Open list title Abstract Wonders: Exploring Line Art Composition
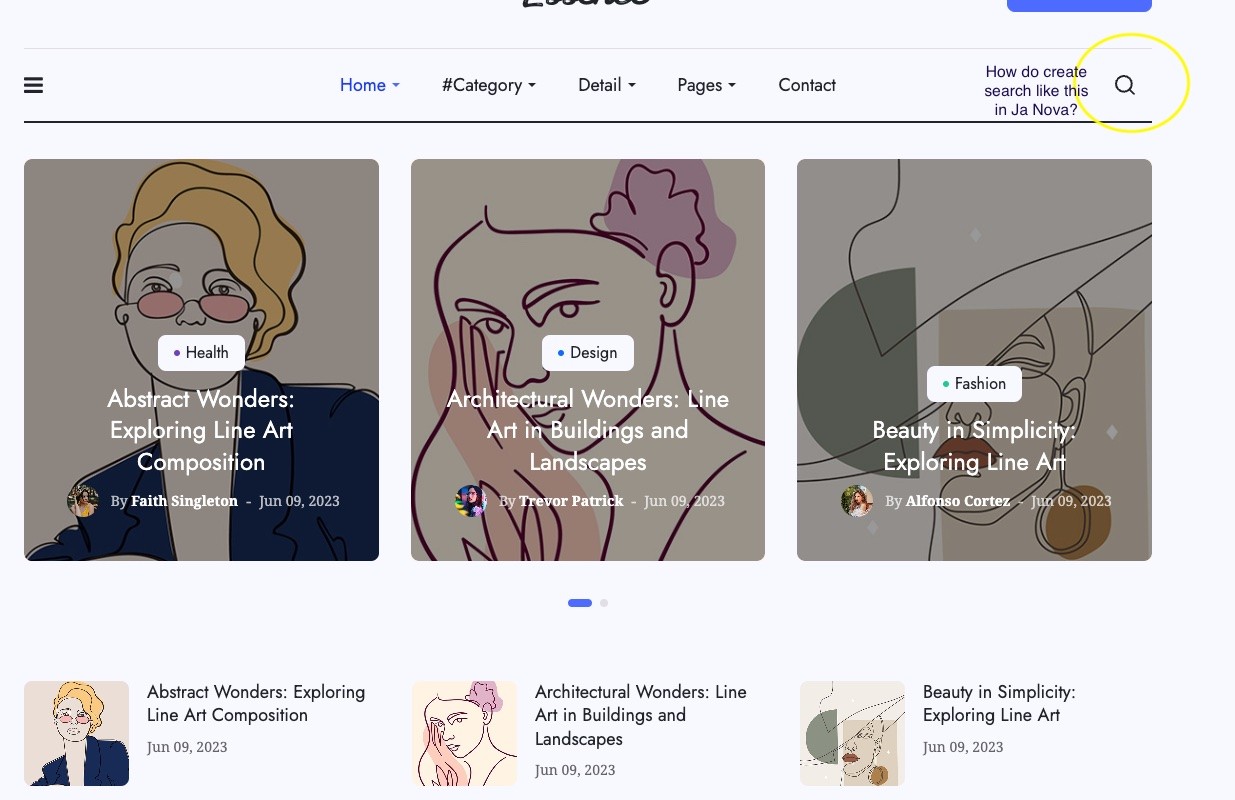This screenshot has width=1235, height=800. point(256,703)
